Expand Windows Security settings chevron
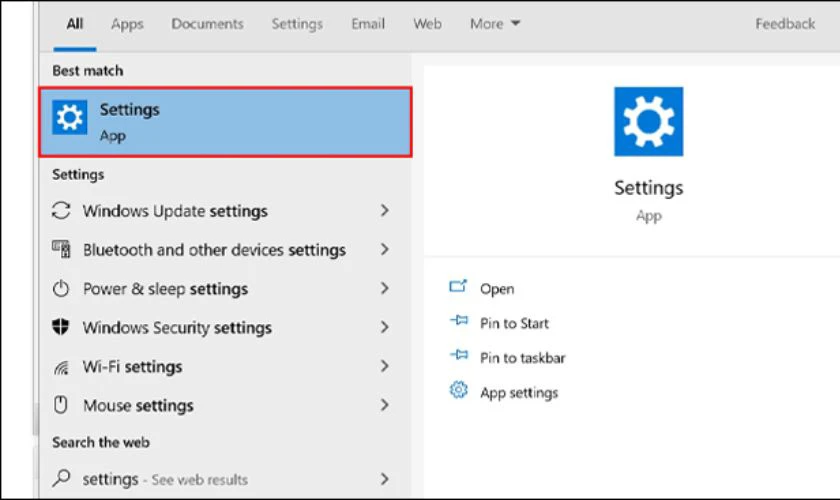Viewport: 840px width, 500px height. pyautogui.click(x=385, y=327)
